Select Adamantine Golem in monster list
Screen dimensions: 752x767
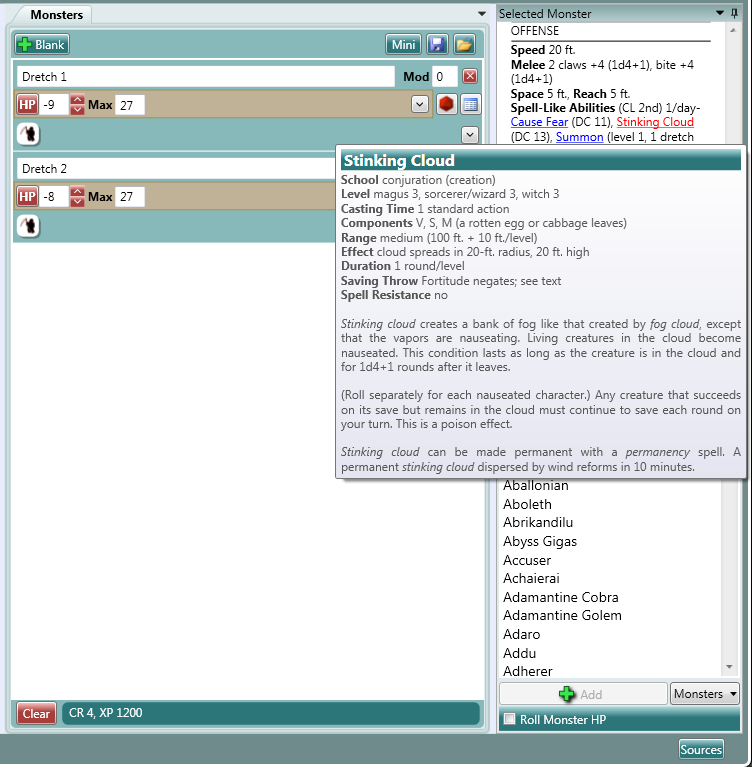click(x=562, y=615)
